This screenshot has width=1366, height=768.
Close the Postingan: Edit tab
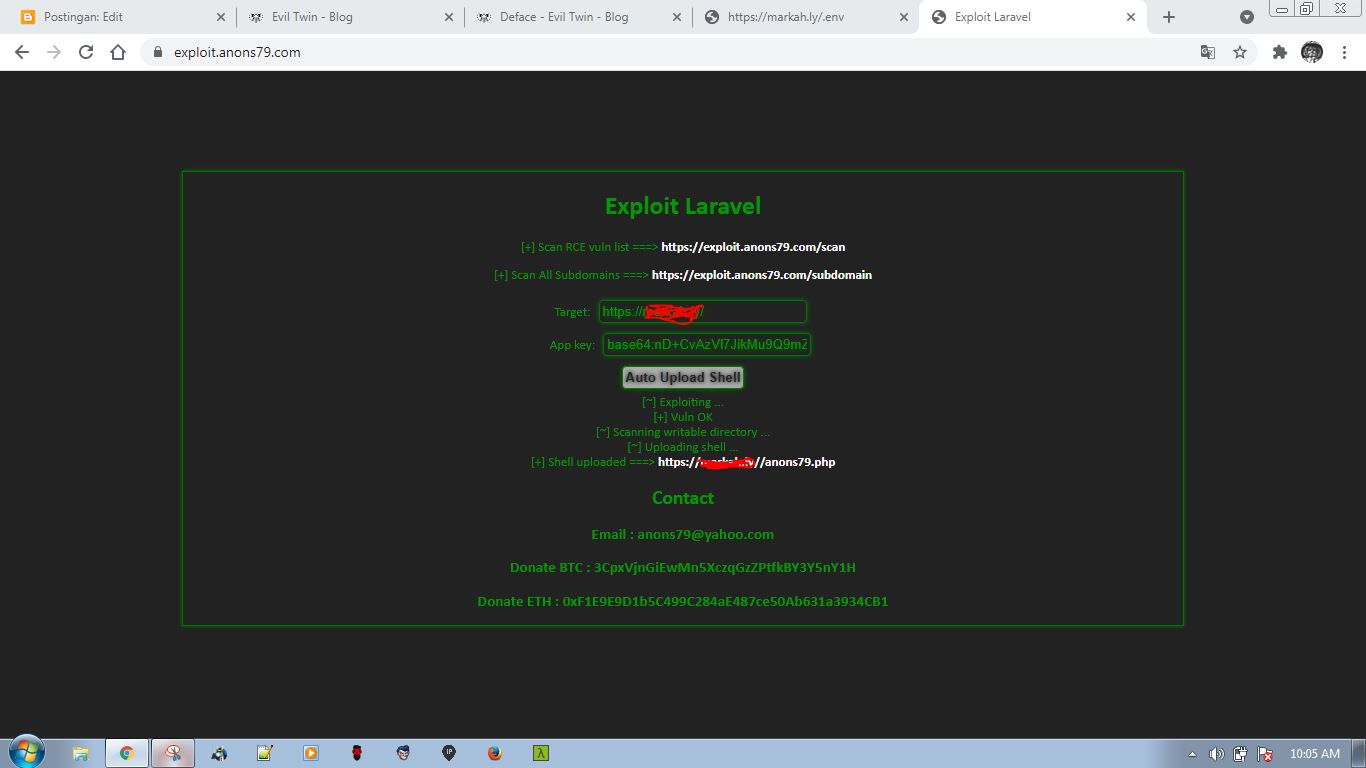(x=221, y=17)
